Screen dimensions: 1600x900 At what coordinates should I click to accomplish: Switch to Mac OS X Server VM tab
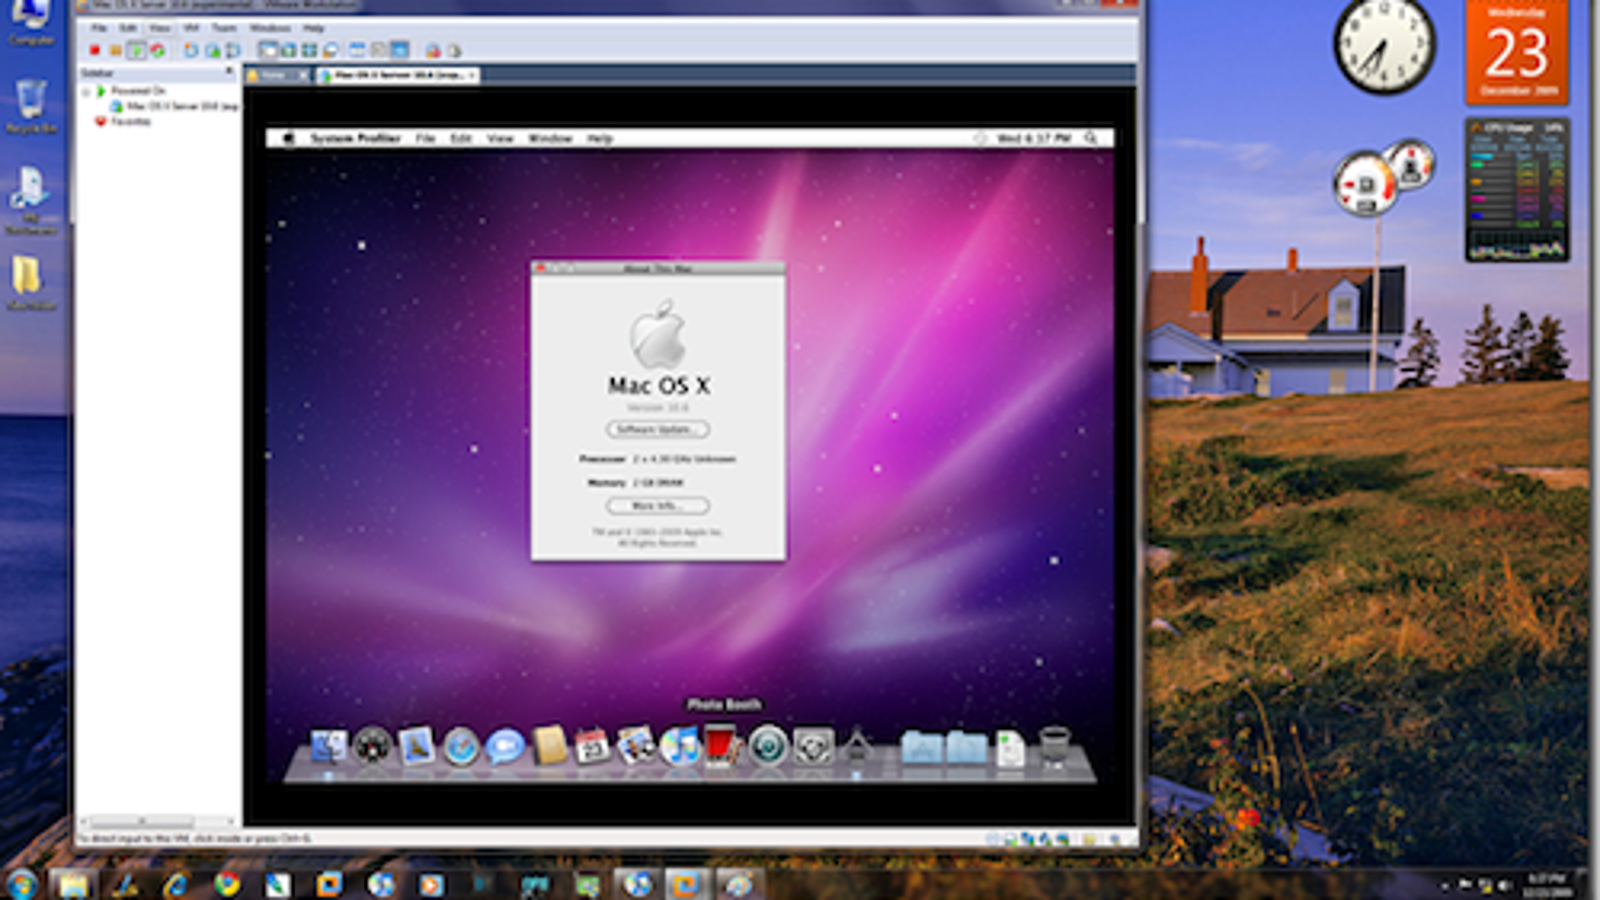(x=397, y=75)
